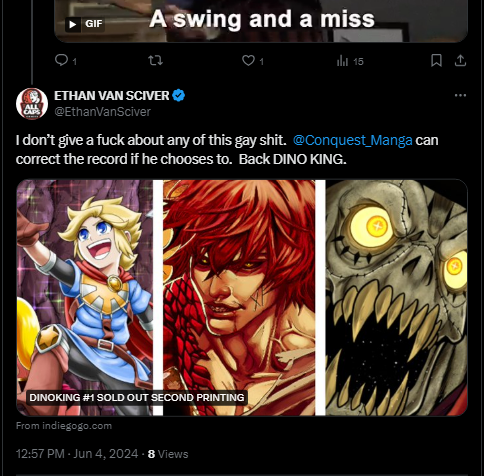The image size is (484, 476).
Task: Open the @Conquest_Manga mention
Action: pyautogui.click(x=353, y=140)
